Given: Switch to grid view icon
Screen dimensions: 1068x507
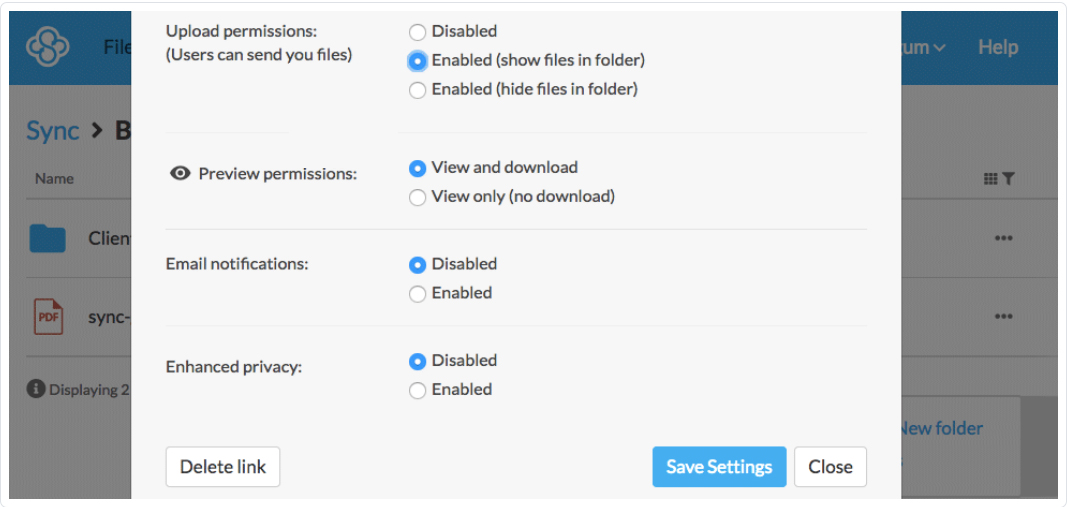Looking at the screenshot, I should click(991, 179).
